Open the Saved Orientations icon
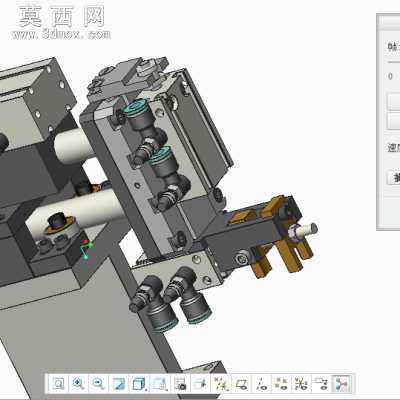This screenshot has width=400, height=400. (x=160, y=383)
